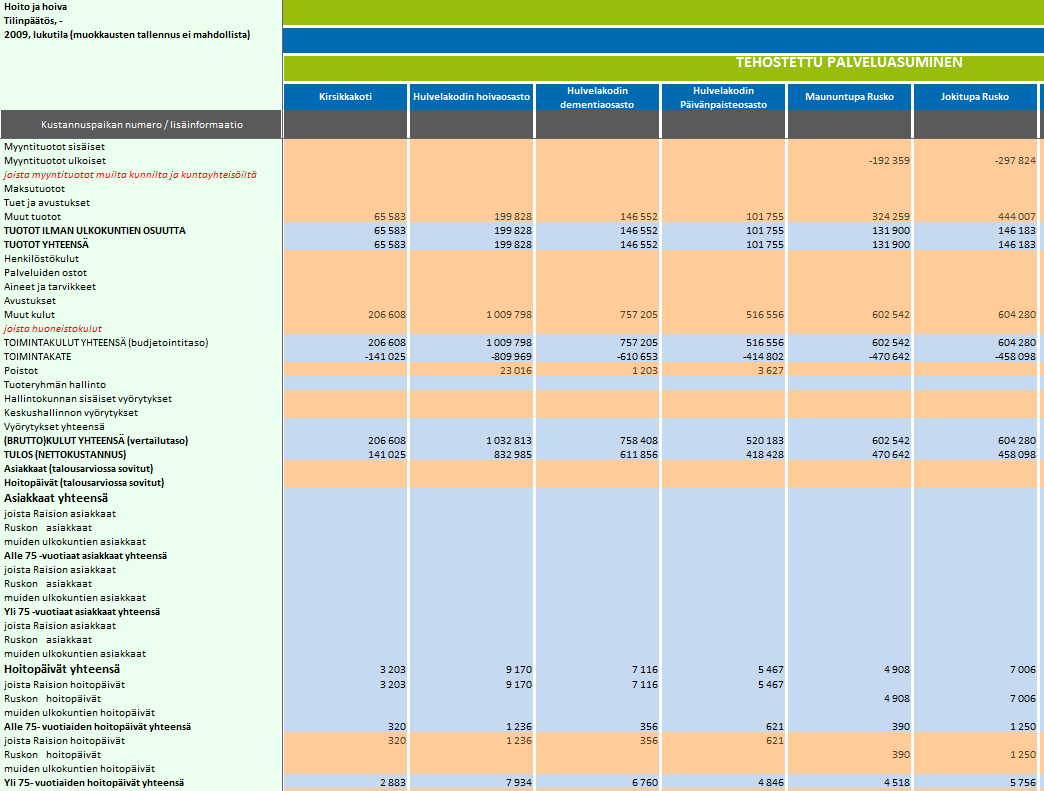Select the Keskushallinnon vyörytykset row label

pos(71,412)
